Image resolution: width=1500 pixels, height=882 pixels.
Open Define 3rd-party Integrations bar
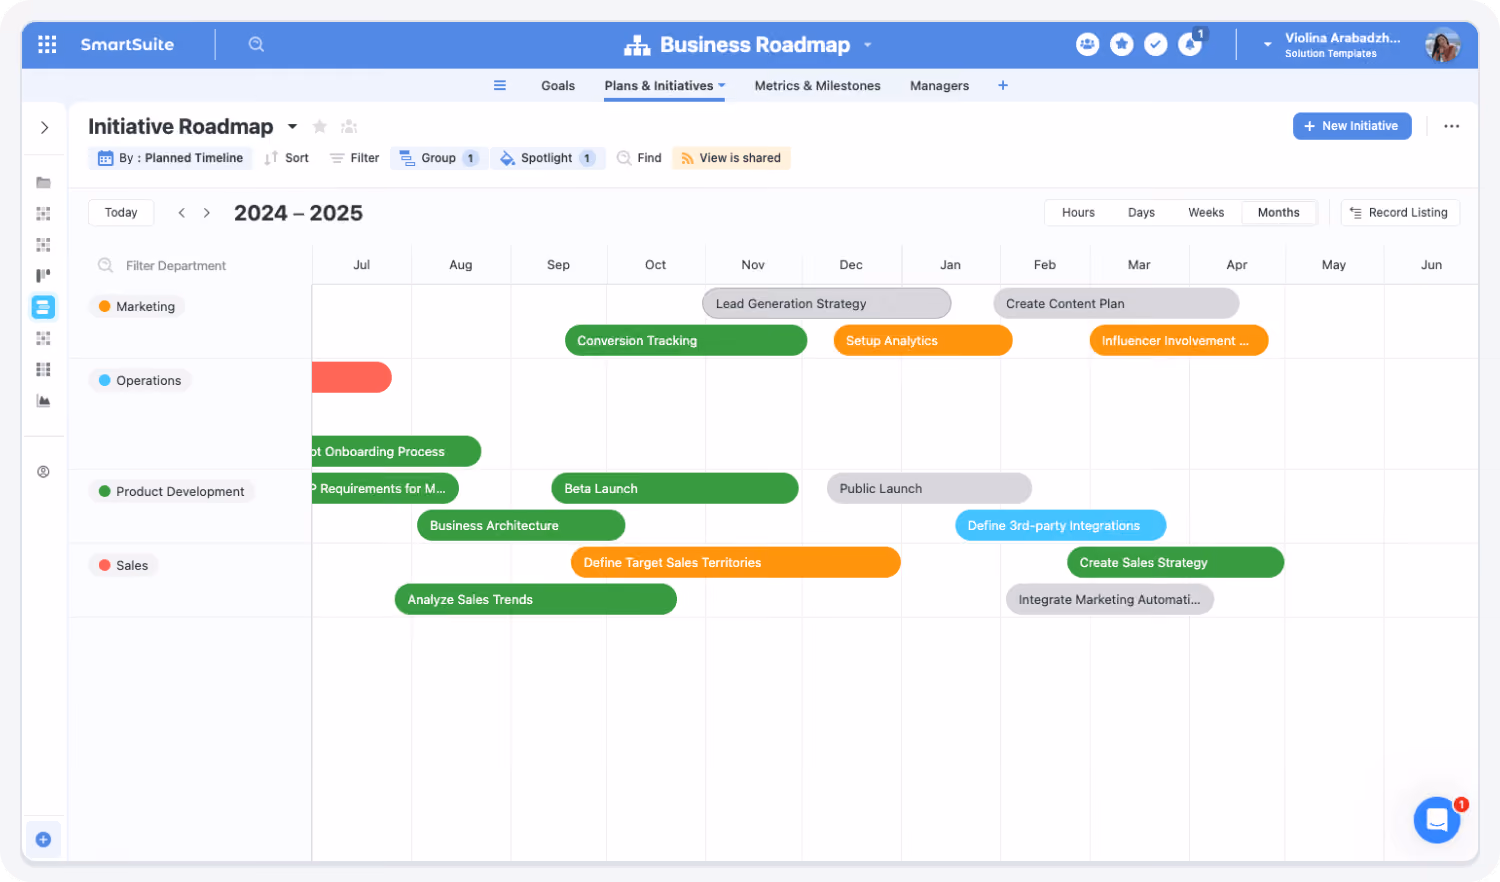(x=1061, y=525)
